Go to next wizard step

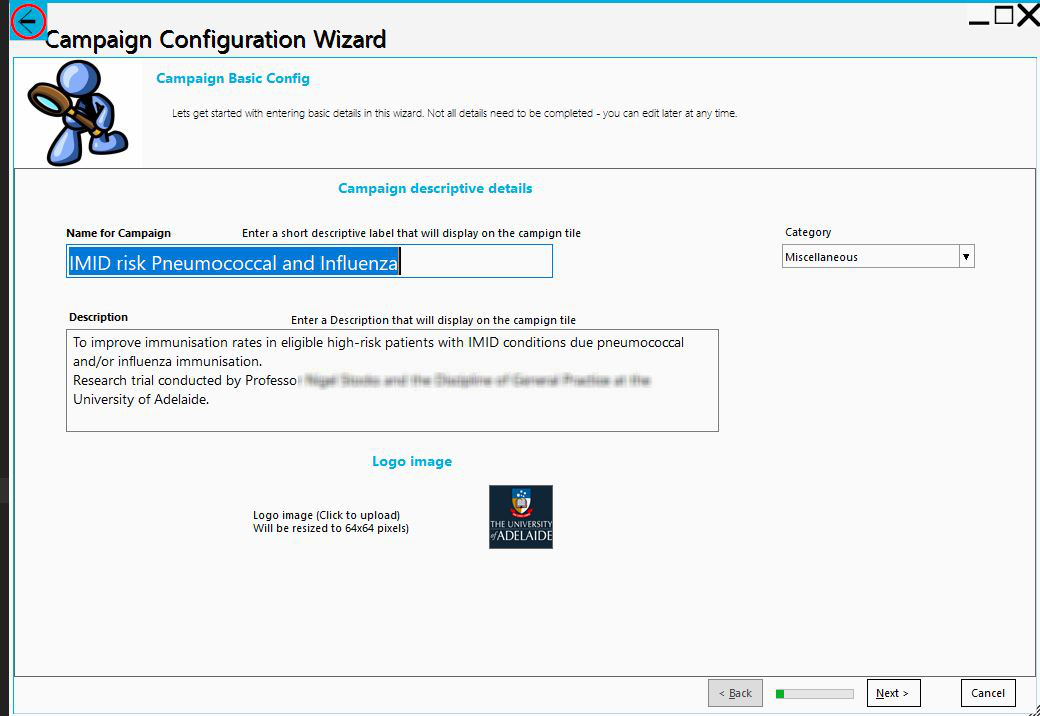892,693
